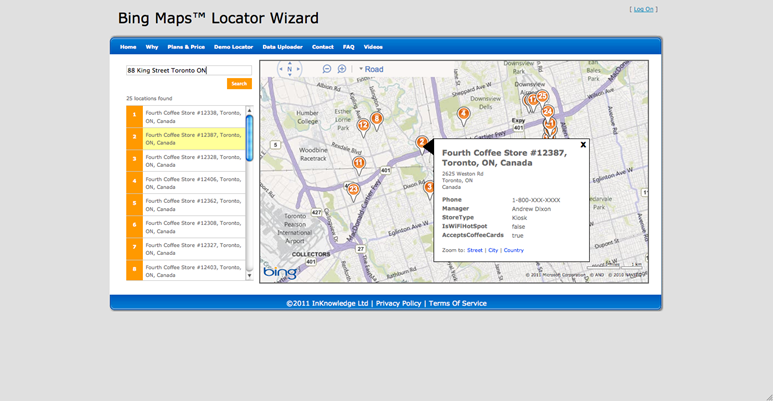Image resolution: width=773 pixels, height=401 pixels.
Task: Select map pushpin number 23
Action: (x=353, y=188)
